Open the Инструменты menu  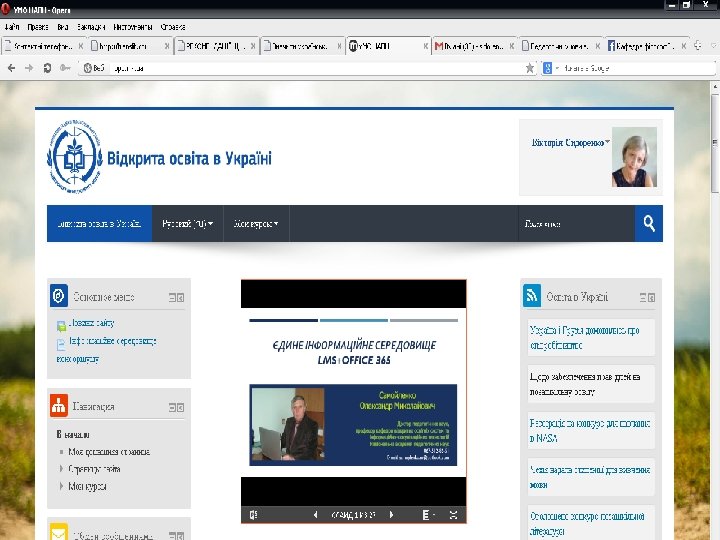(x=133, y=27)
